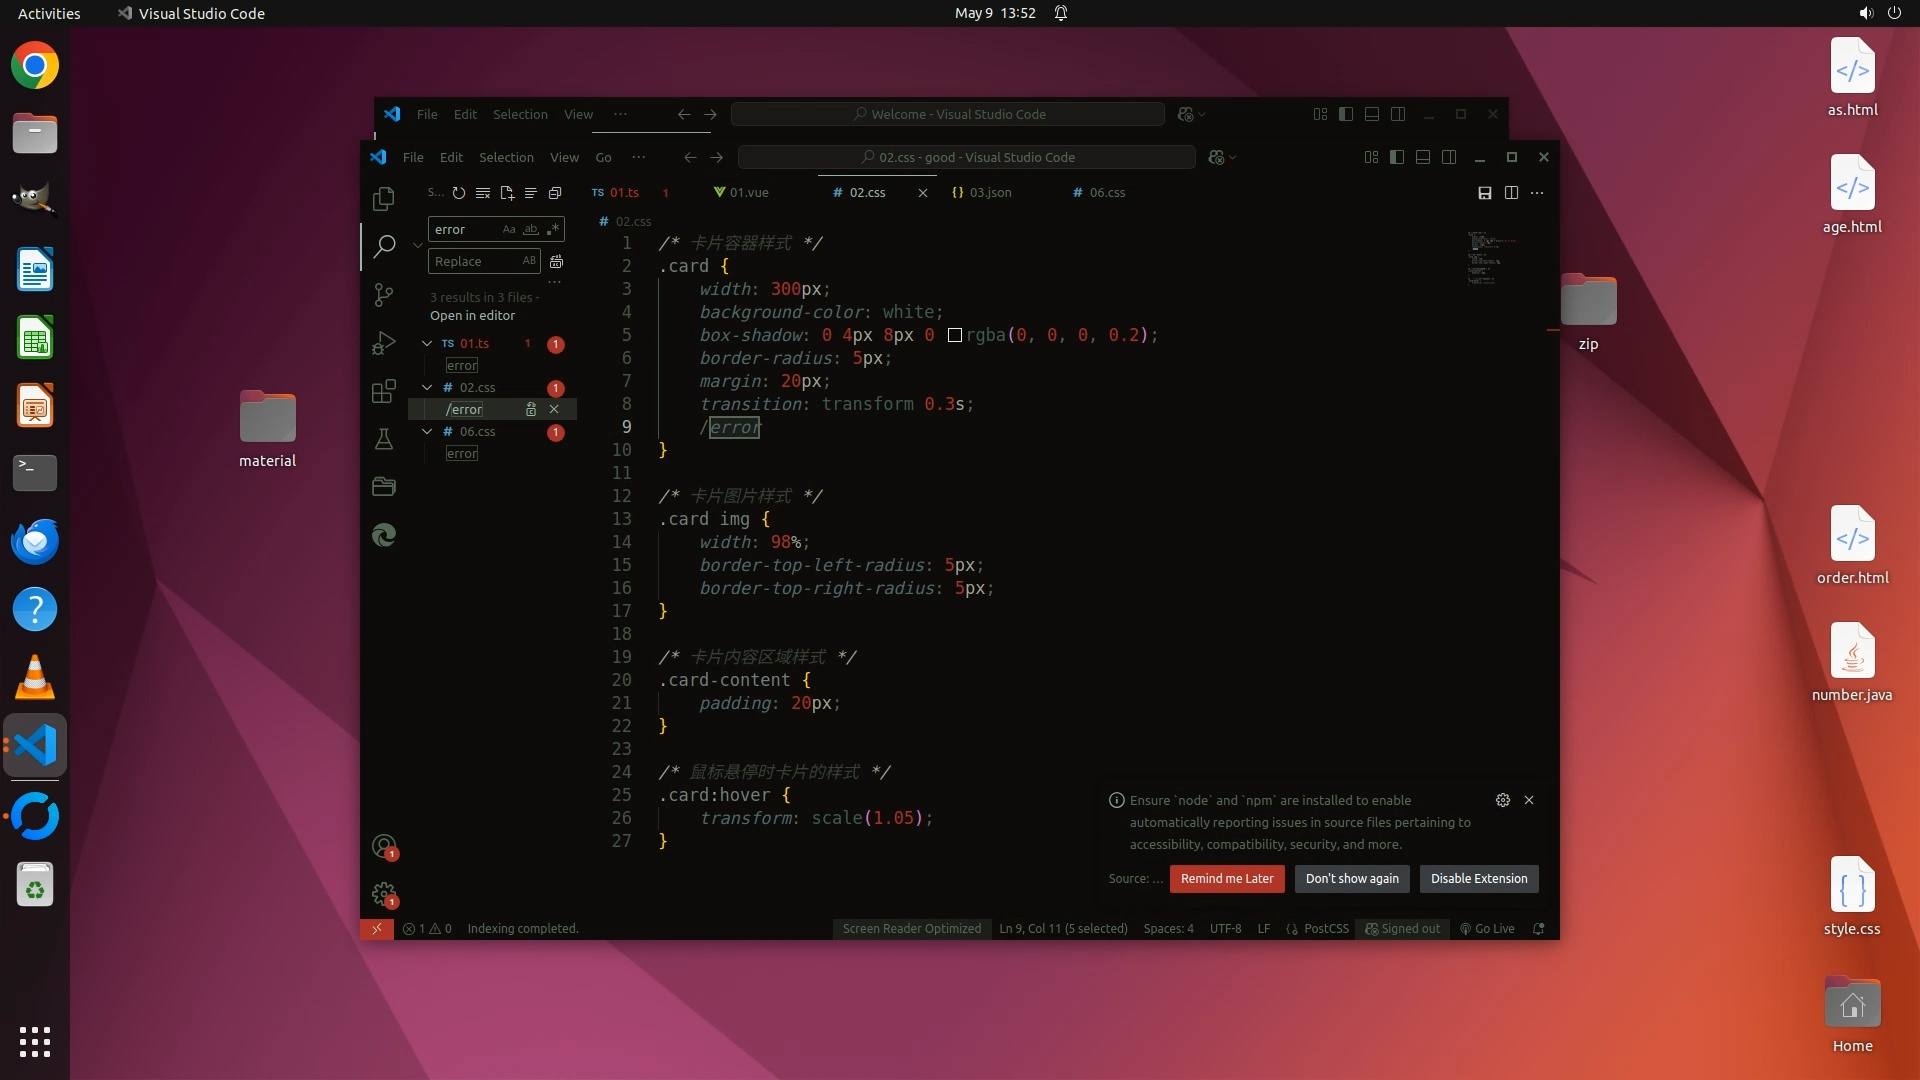Click the Collapse All search results icon

click(555, 193)
